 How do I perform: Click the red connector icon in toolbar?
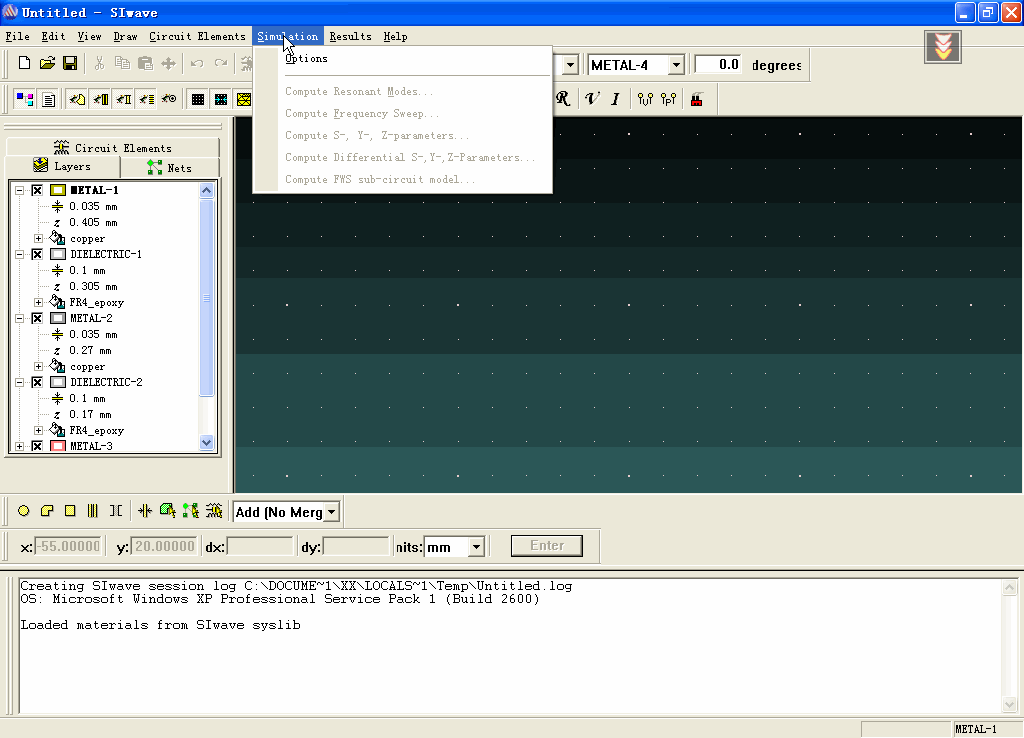(697, 99)
